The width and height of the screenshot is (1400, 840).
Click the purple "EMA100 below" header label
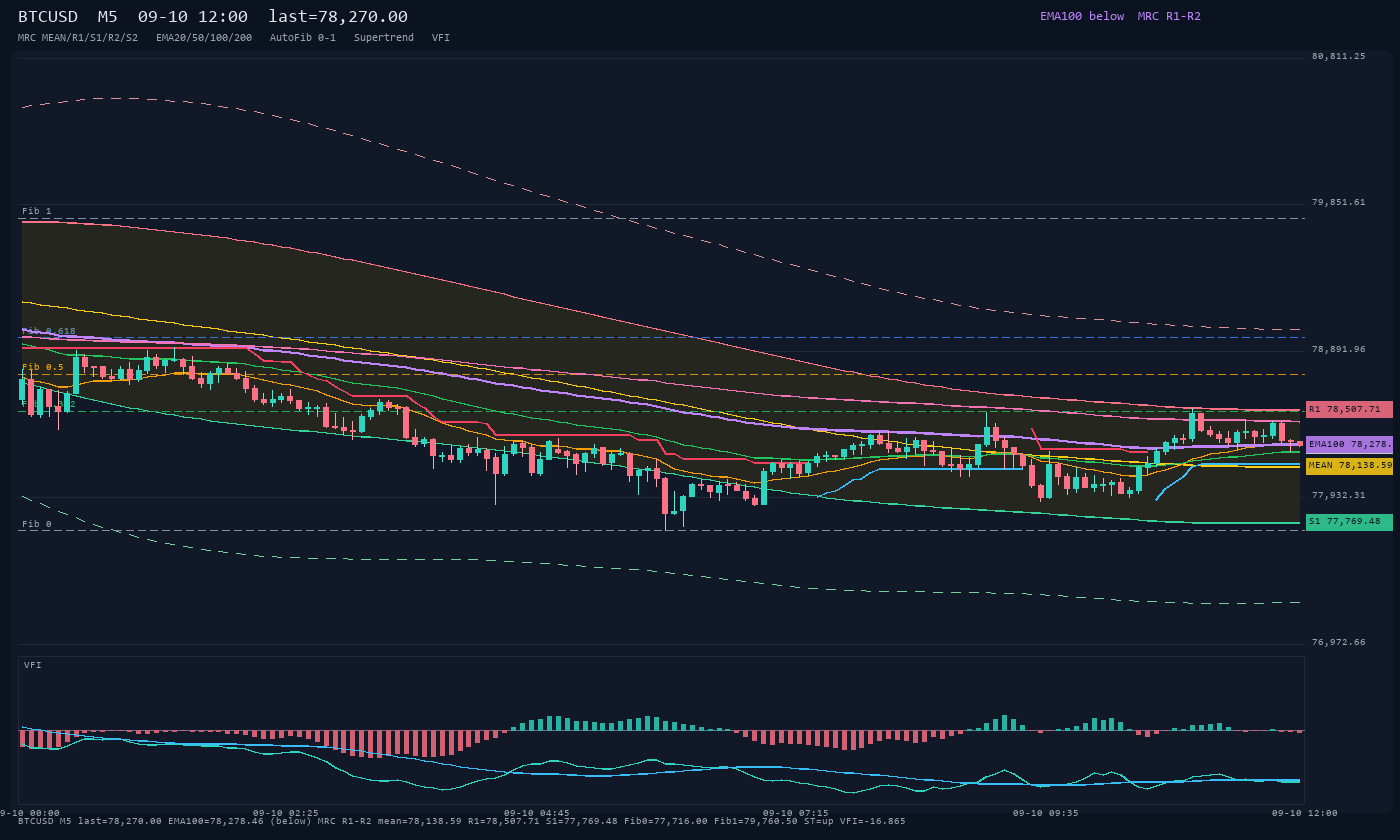(x=1082, y=16)
